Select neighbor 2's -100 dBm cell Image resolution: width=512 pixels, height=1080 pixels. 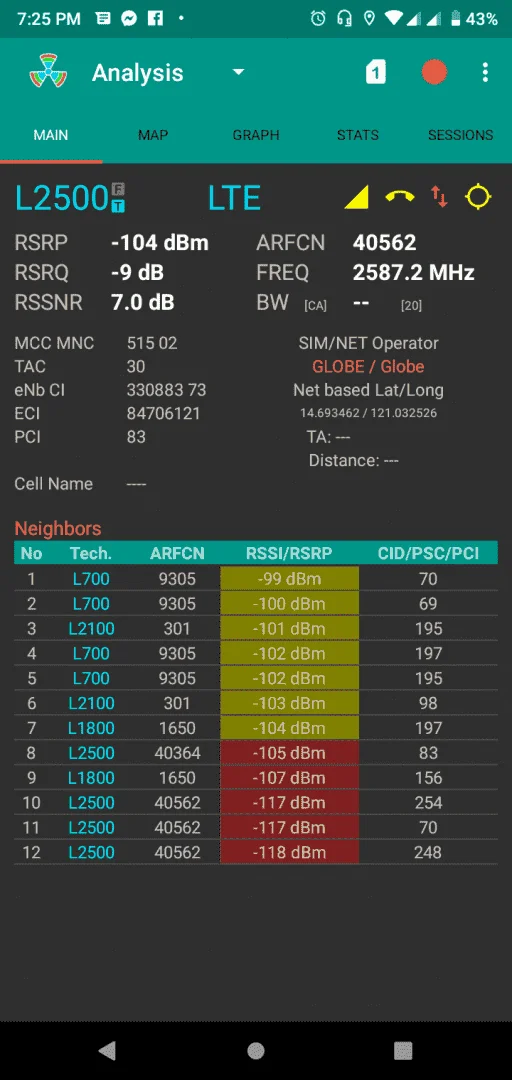[x=289, y=603]
